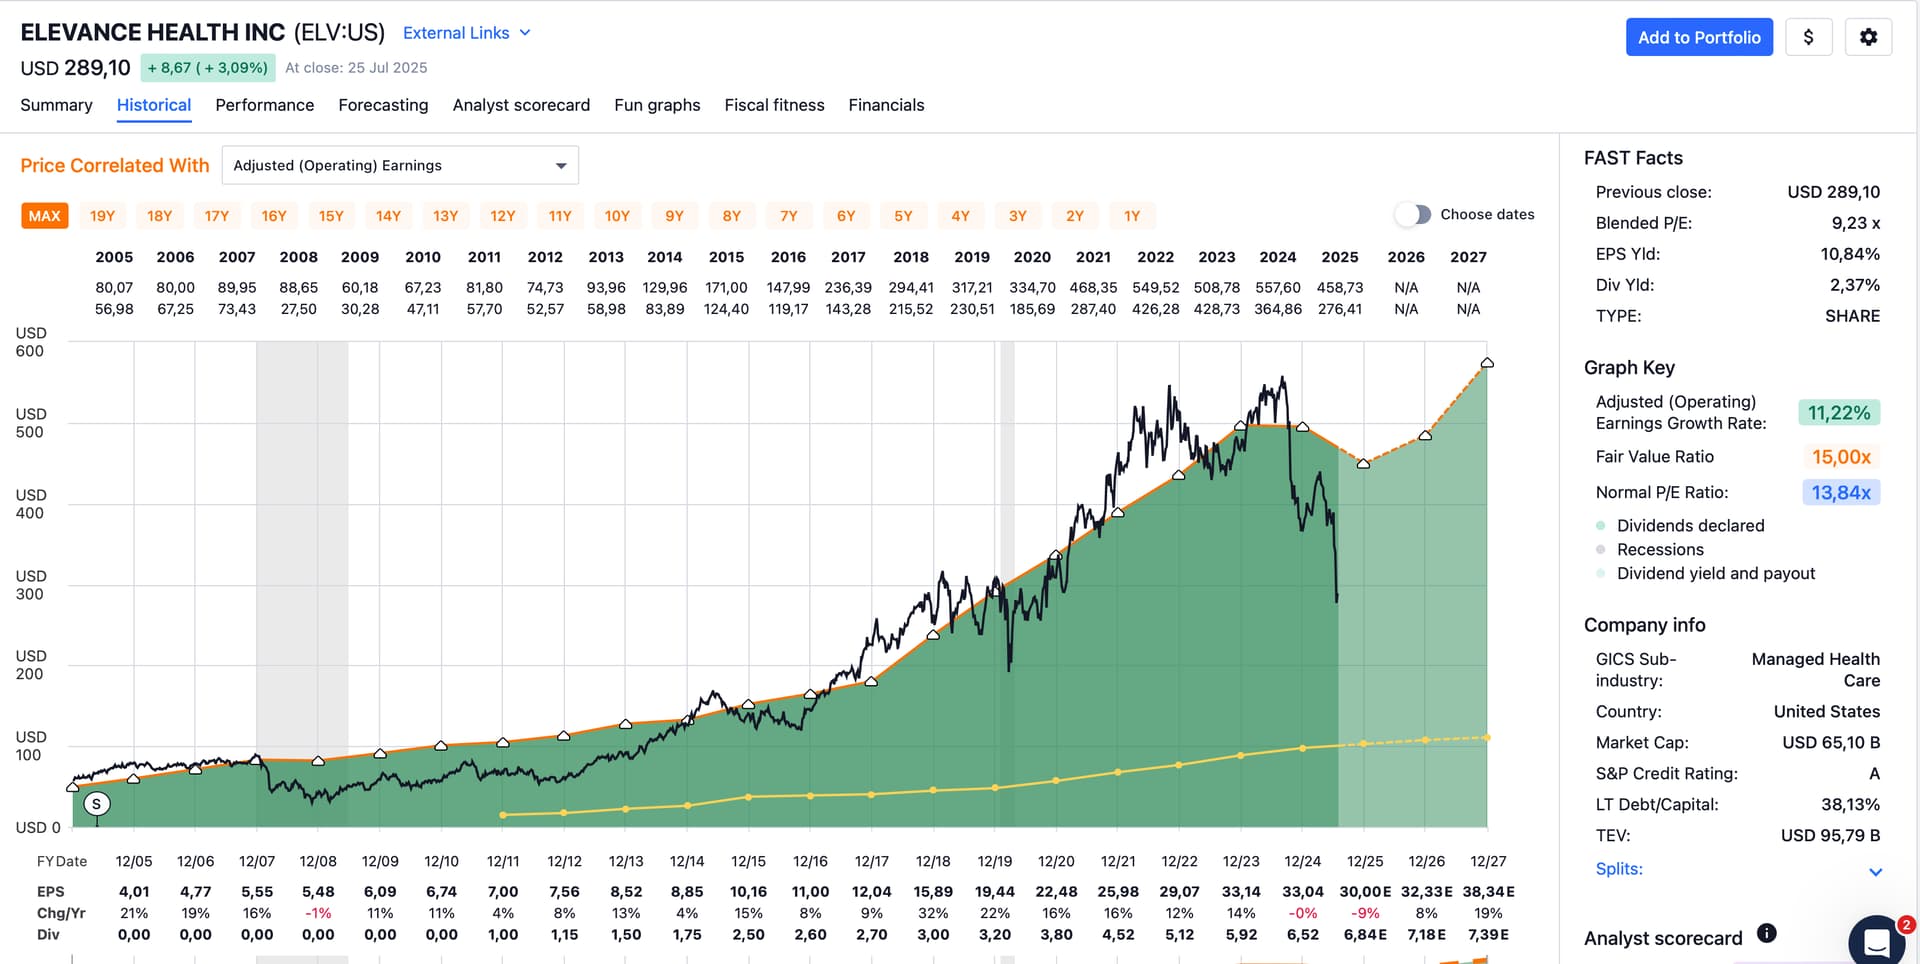
Task: Open the chat support bubble icon
Action: pos(1876,940)
